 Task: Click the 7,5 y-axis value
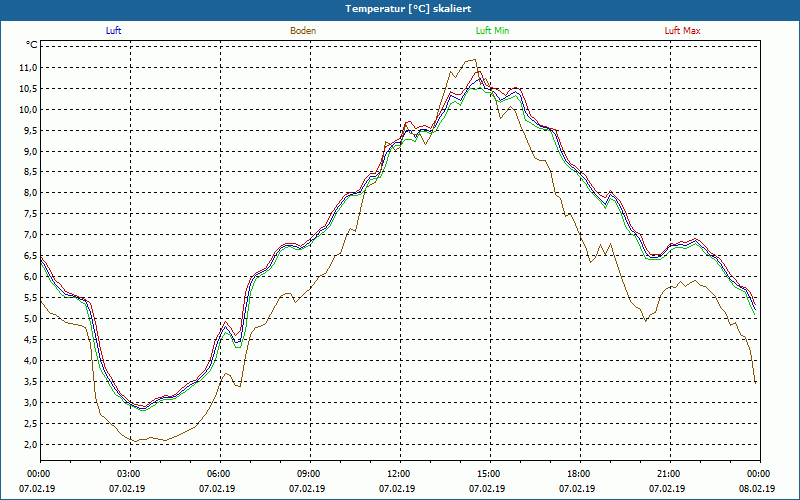point(31,214)
